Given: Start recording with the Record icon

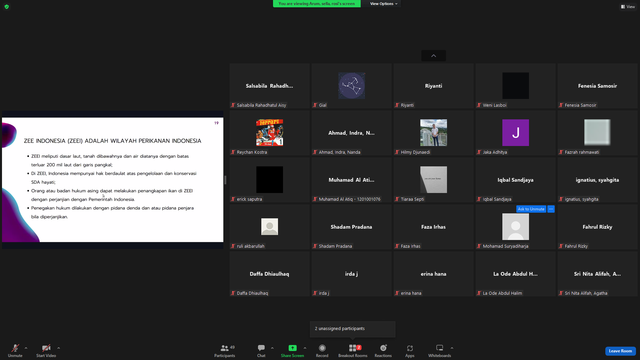Looking at the screenshot, I should 322,348.
